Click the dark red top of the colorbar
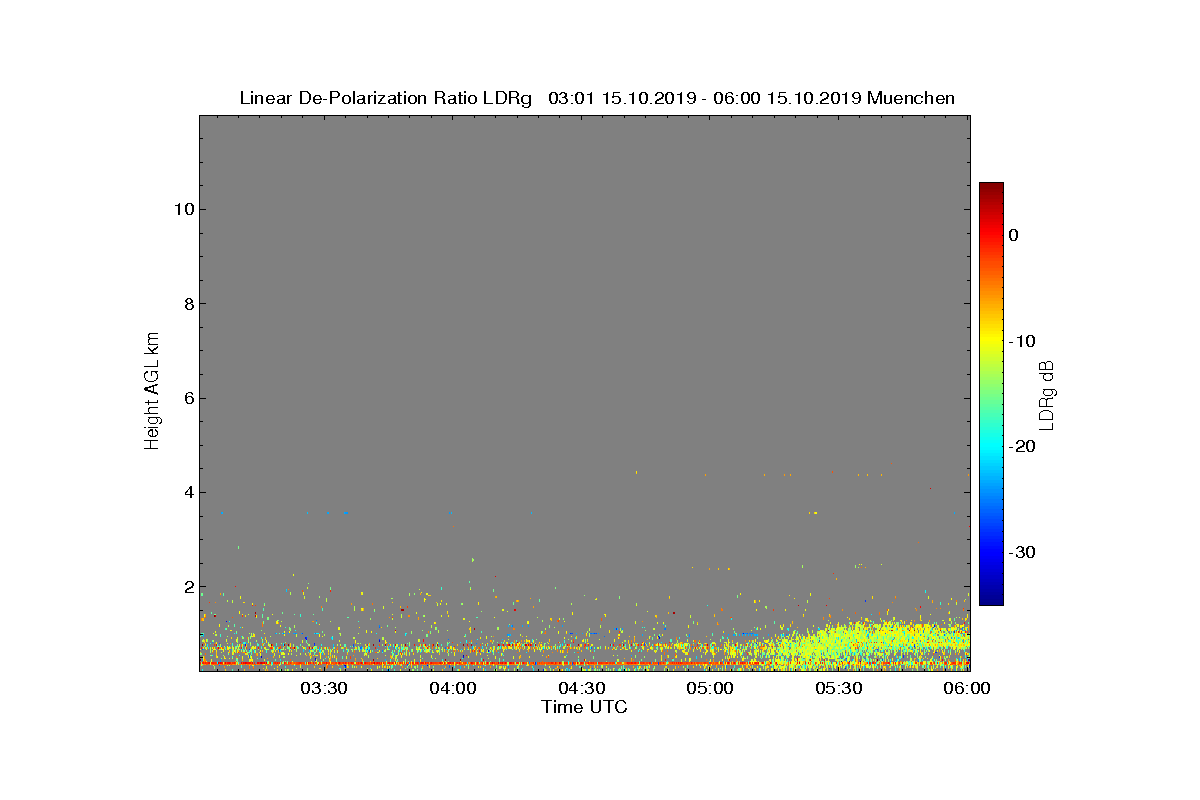Screen dimensions: 1200x800 [x=991, y=190]
